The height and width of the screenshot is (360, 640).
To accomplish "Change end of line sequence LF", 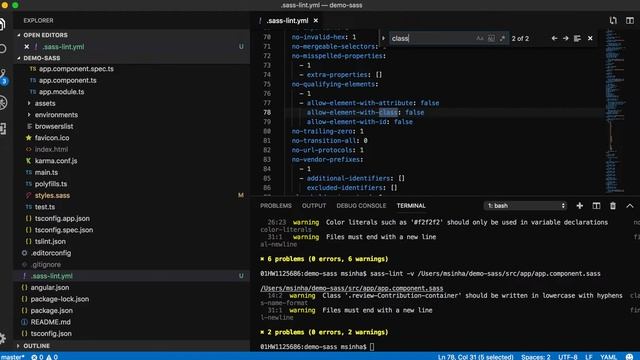I will point(589,357).
